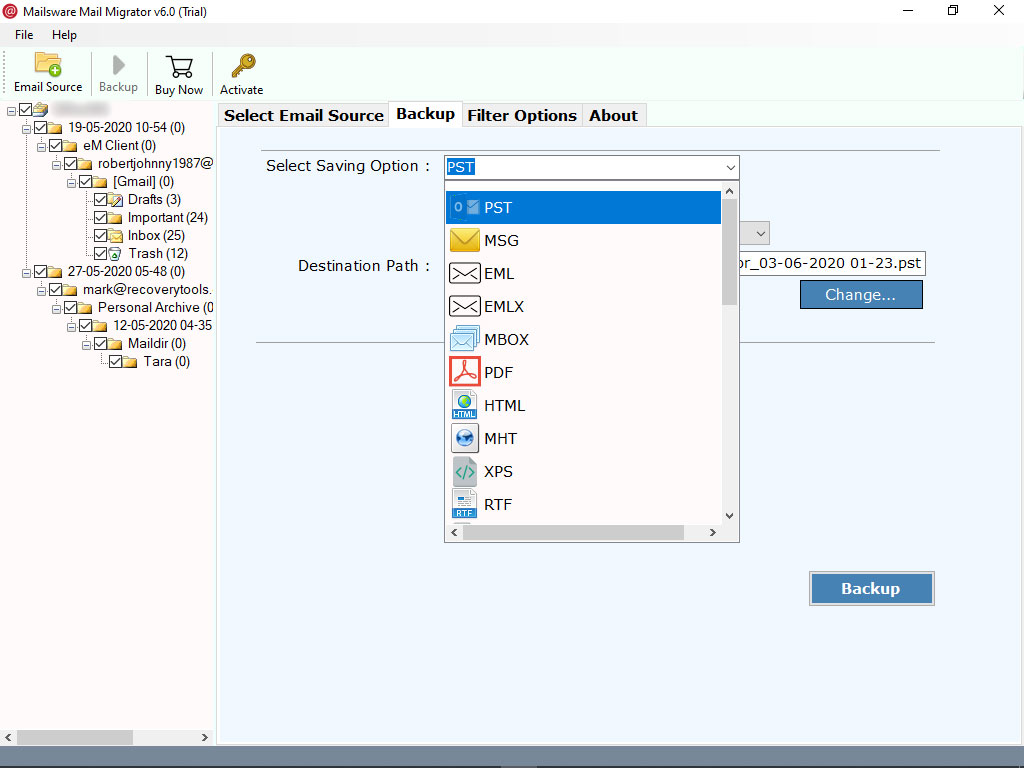Viewport: 1024px width, 768px height.
Task: Collapse the 19-05-2020 10-54 tree node
Action: (x=26, y=129)
